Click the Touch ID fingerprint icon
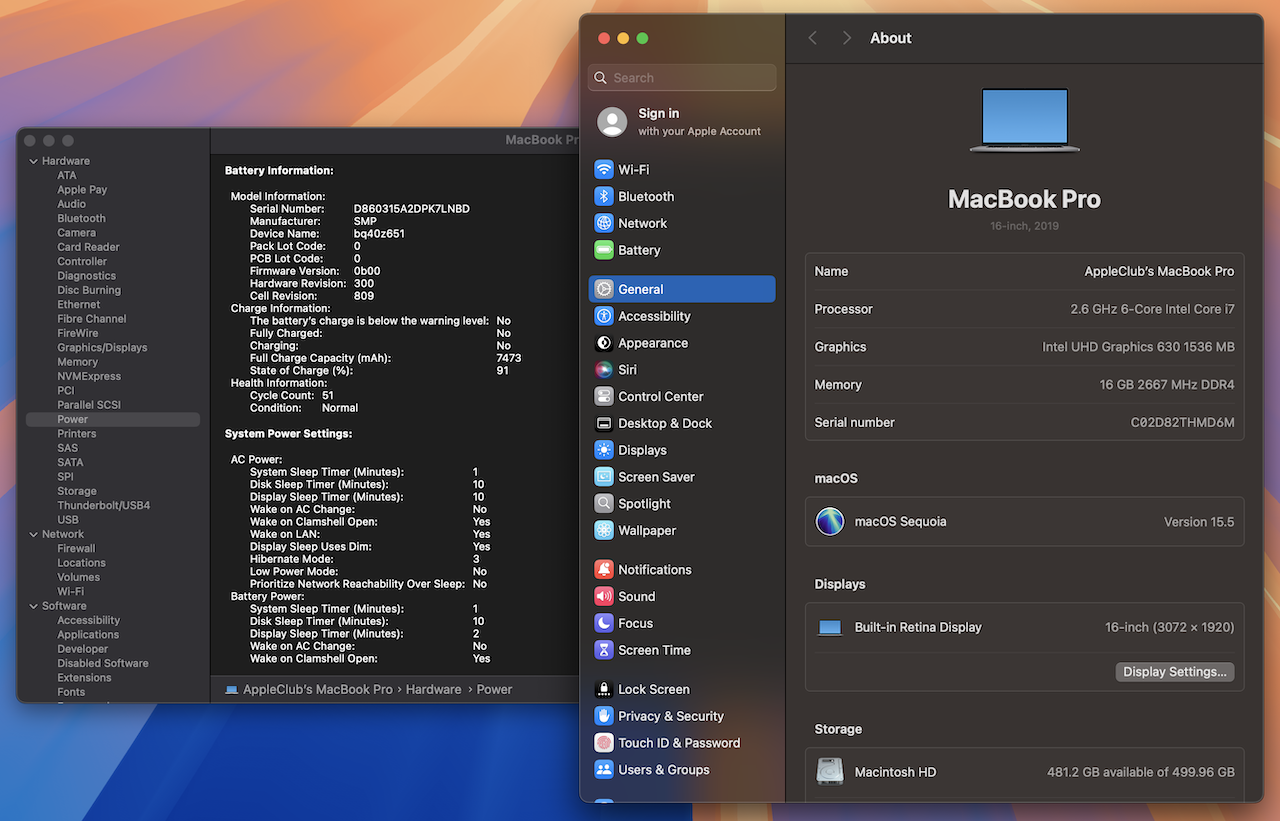This screenshot has height=821, width=1280. click(x=603, y=743)
